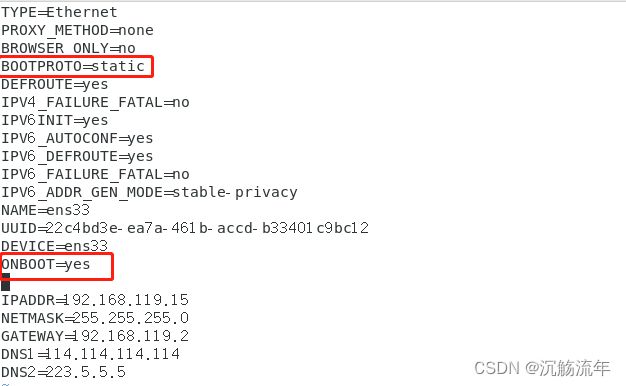Place cursor on PROXY_METHOD=none line

coord(77,30)
